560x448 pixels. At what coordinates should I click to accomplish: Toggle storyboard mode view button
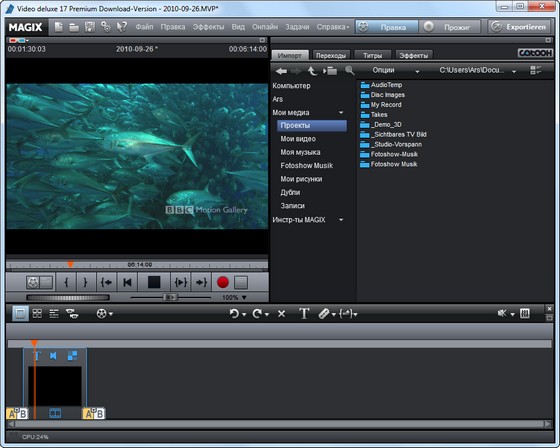tap(20, 314)
